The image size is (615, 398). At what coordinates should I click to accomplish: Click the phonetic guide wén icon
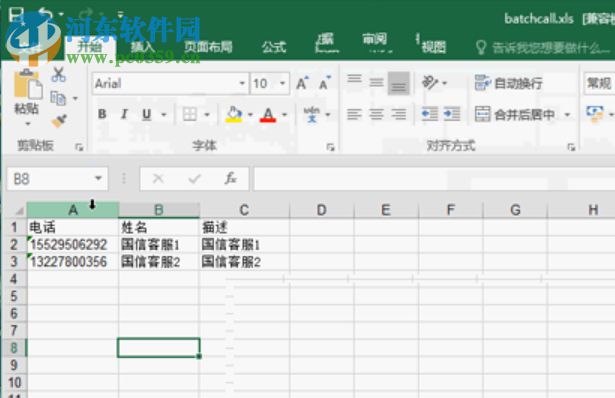click(312, 114)
